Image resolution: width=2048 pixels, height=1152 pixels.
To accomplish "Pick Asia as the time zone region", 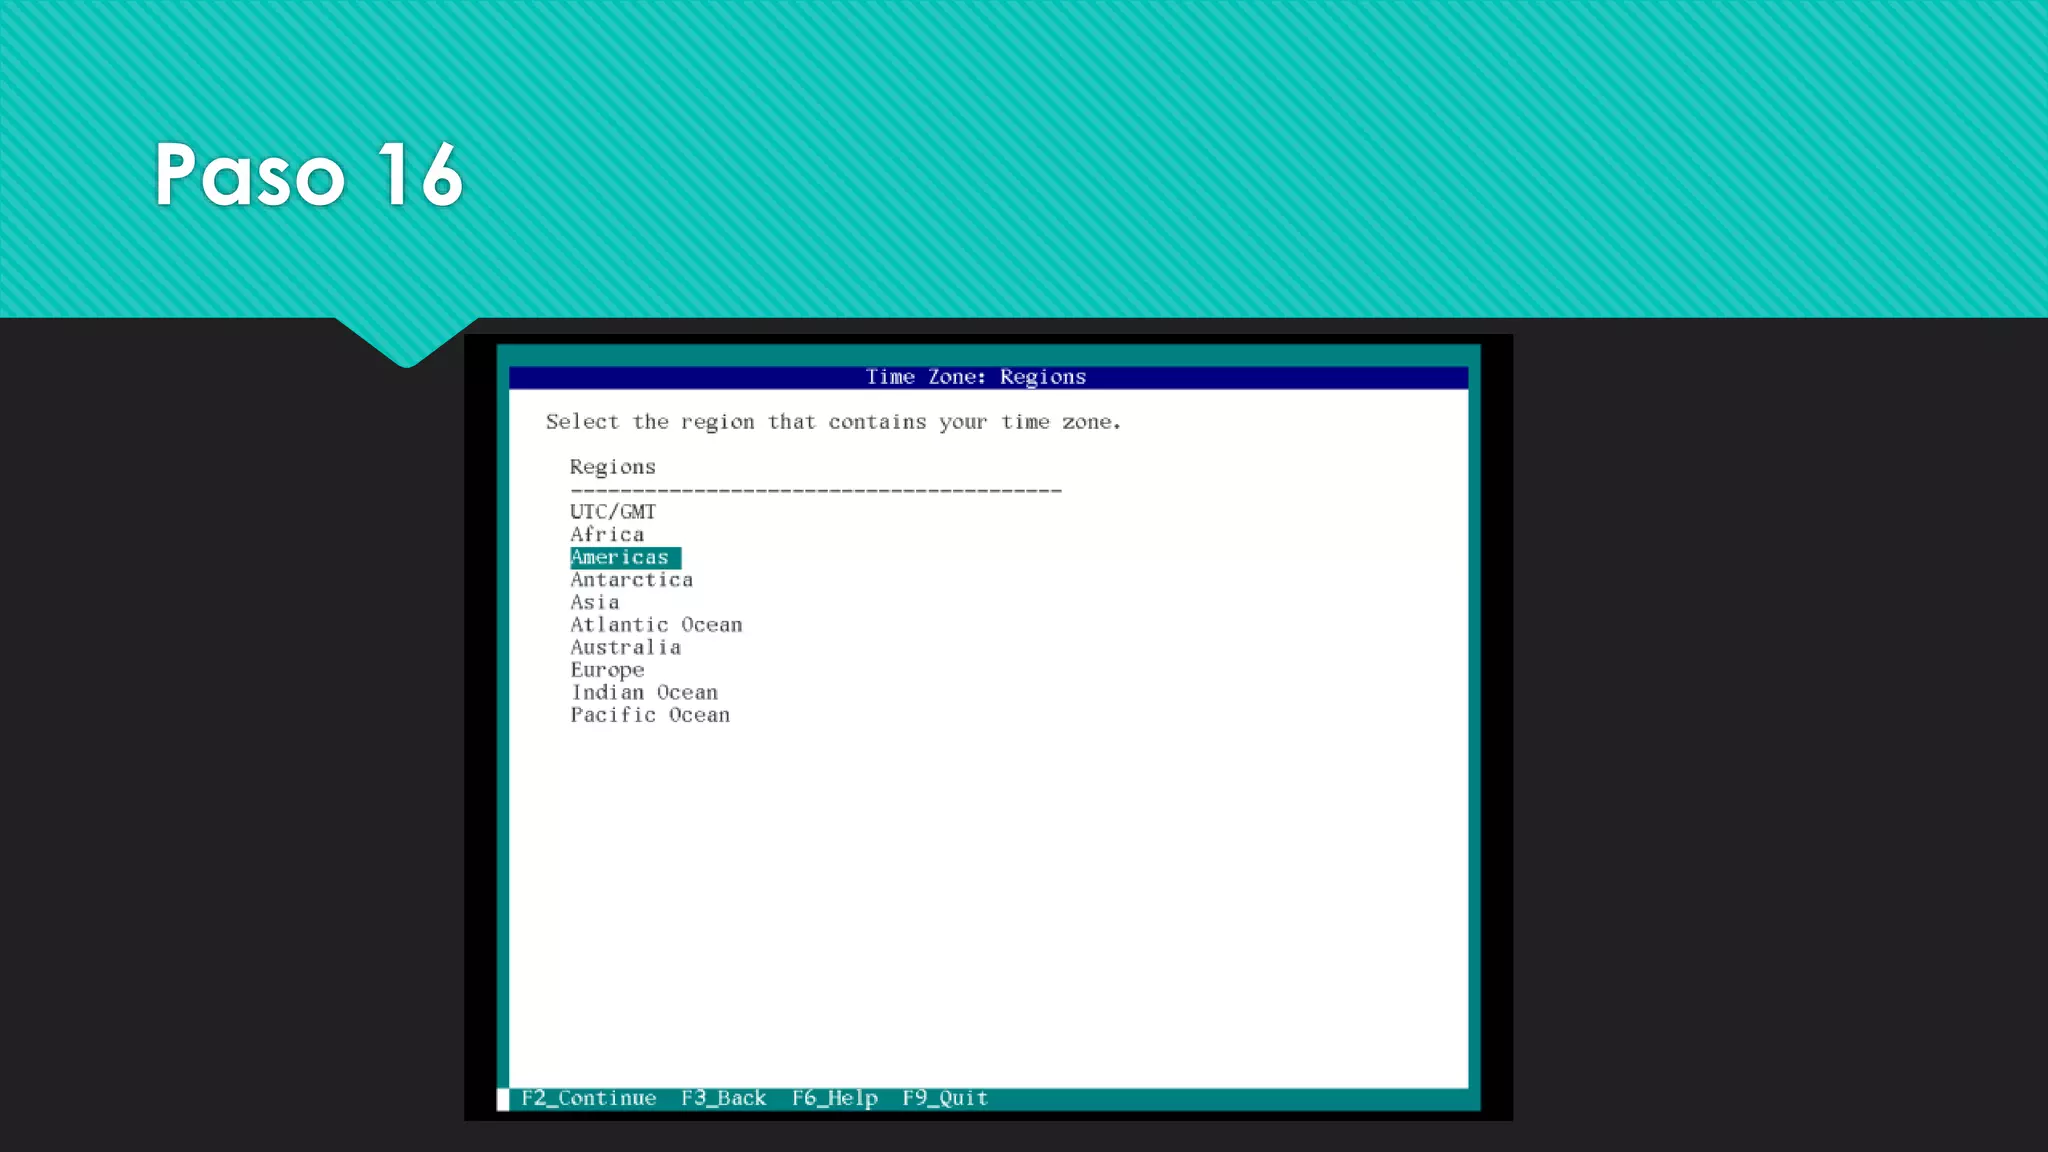I will (x=594, y=603).
